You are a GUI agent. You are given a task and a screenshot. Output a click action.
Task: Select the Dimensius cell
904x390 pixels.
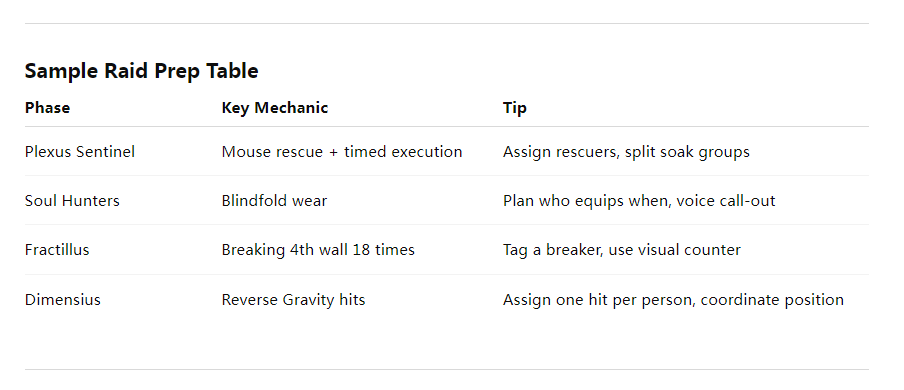tap(62, 300)
